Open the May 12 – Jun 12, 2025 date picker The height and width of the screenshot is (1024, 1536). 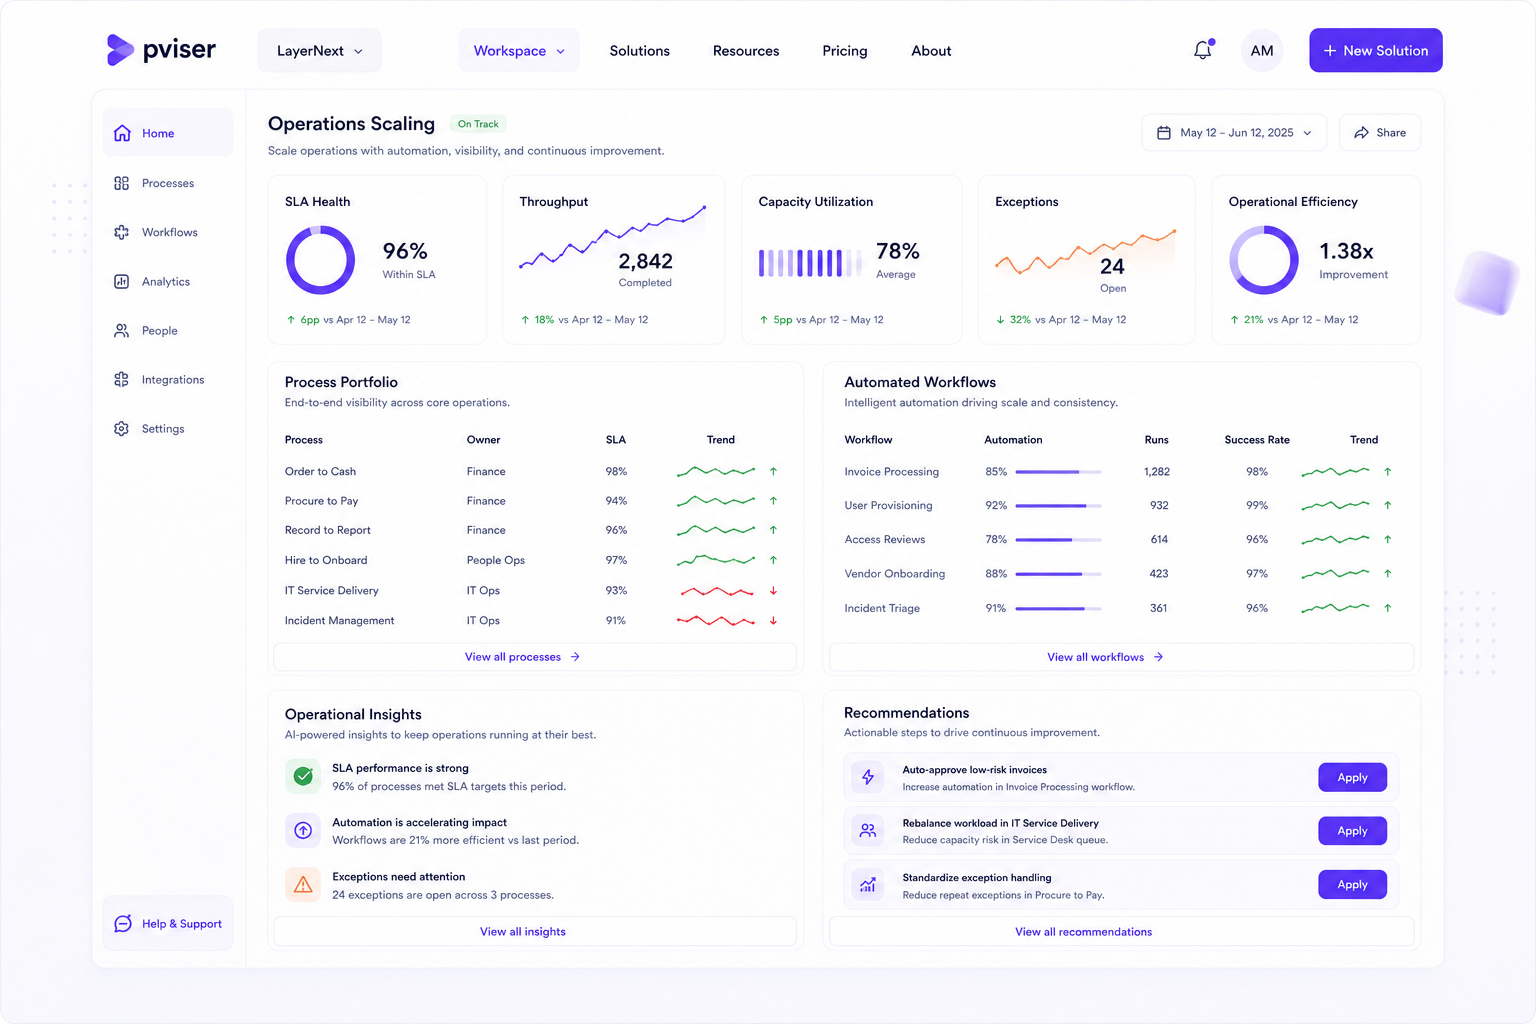(x=1234, y=133)
